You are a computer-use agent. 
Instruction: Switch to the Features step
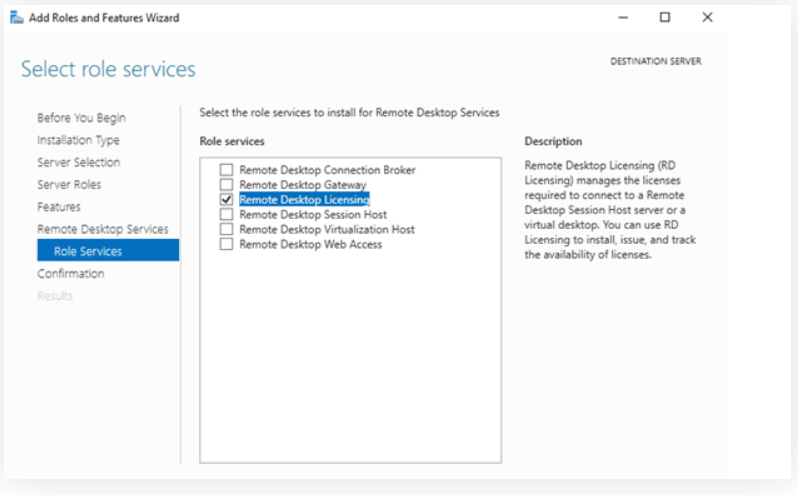click(x=59, y=207)
